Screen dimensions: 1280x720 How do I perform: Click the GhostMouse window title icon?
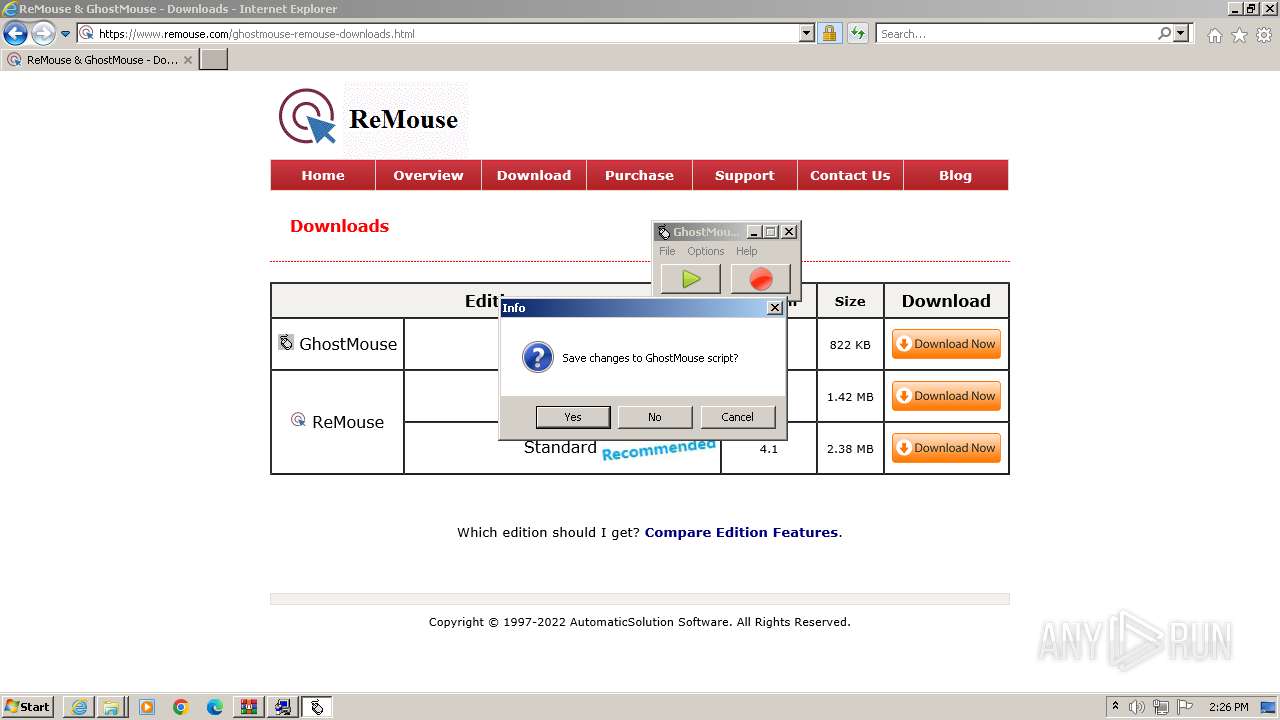[664, 232]
